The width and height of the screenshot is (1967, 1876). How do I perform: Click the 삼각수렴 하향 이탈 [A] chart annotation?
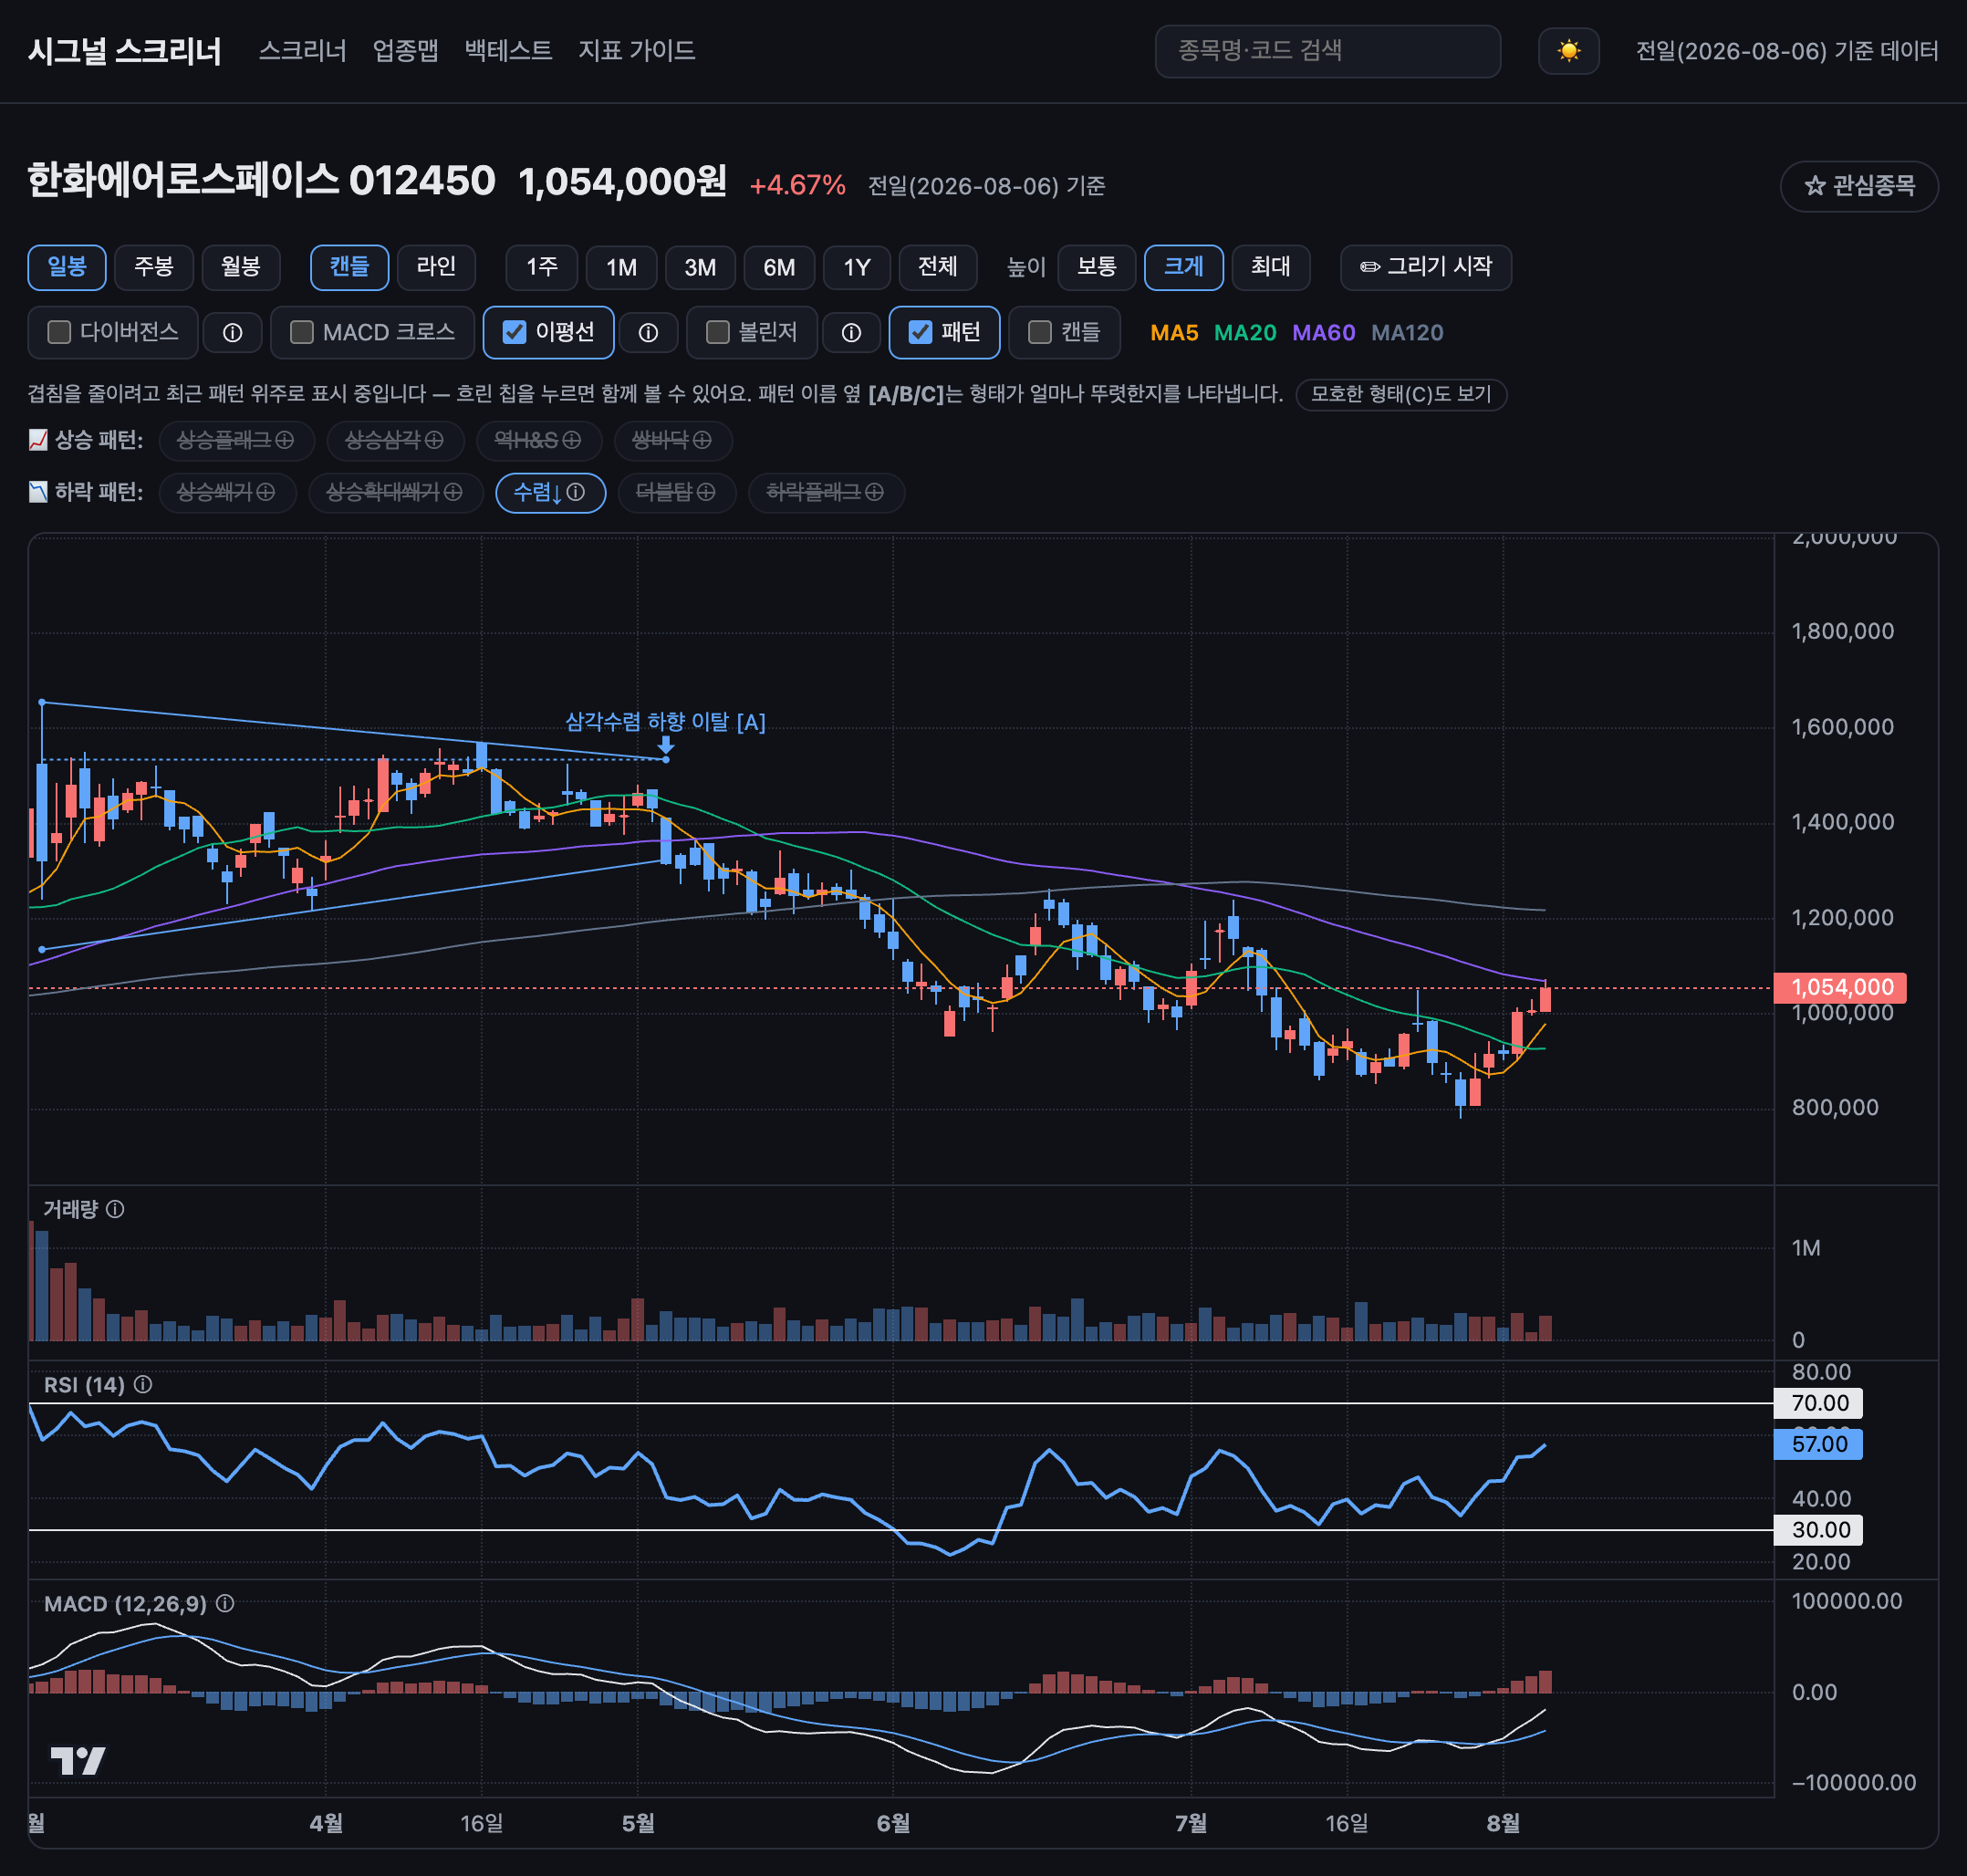[666, 722]
